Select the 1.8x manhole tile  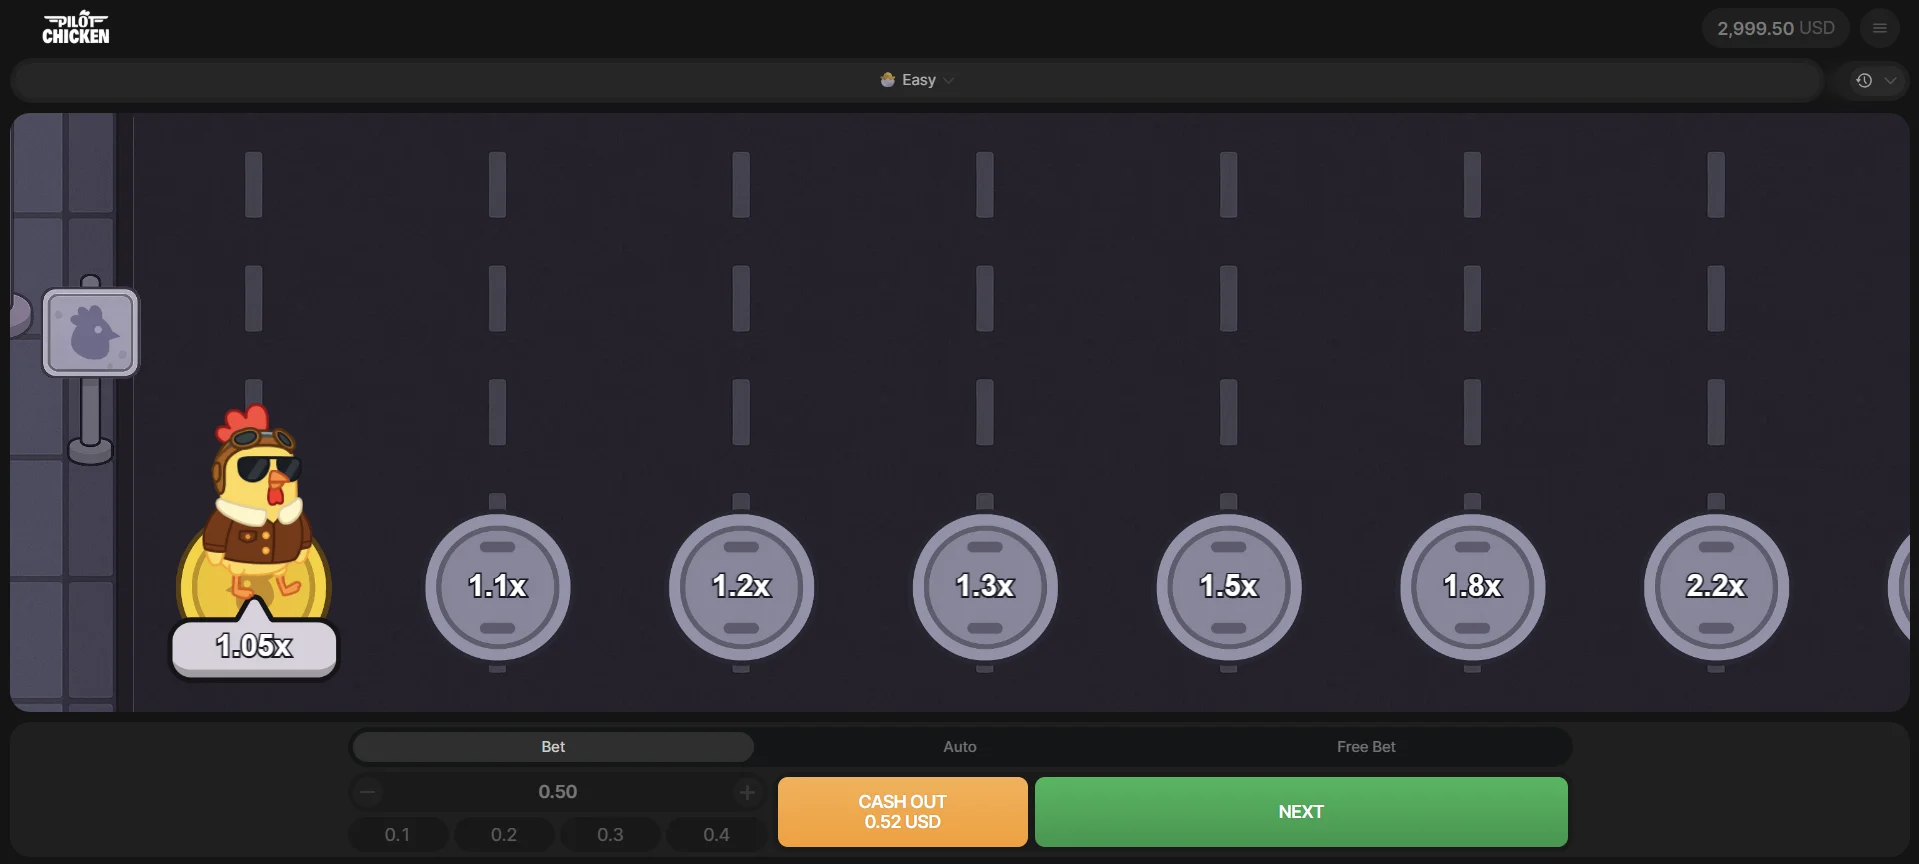[x=1472, y=586]
